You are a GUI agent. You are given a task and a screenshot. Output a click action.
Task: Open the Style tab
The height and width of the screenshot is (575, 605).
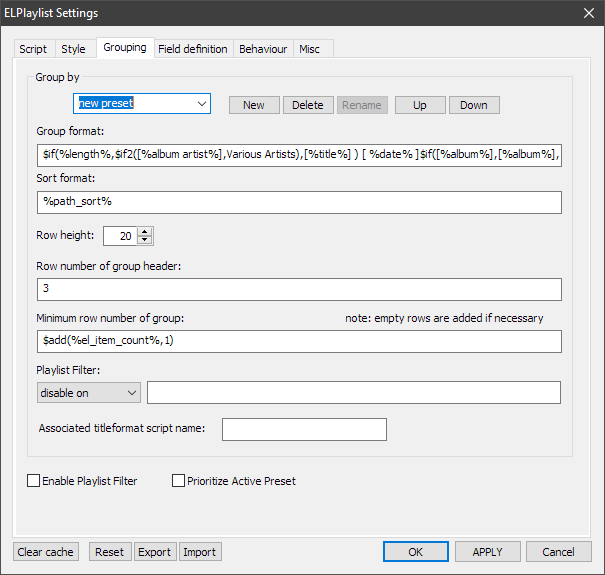coord(73,49)
